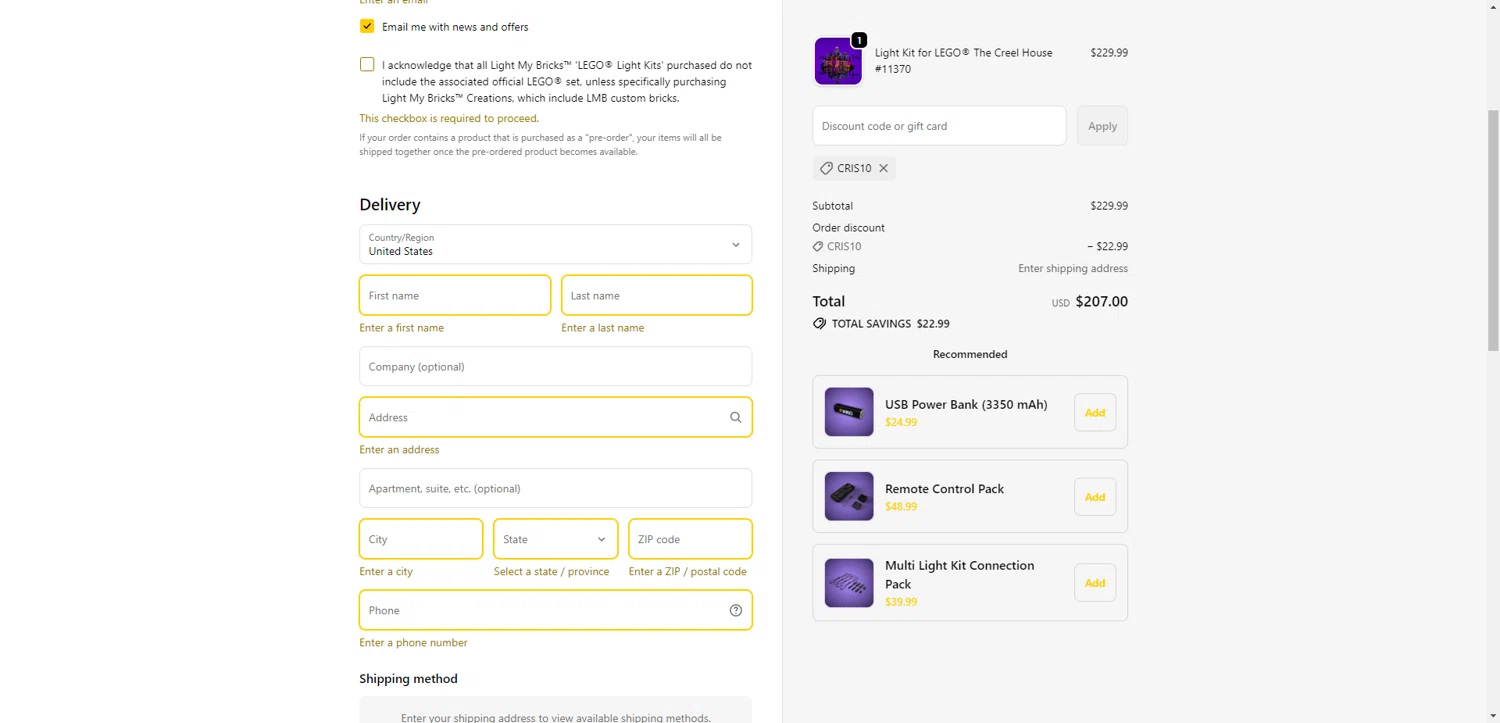Click the Remote Control Pack product image

tap(849, 496)
